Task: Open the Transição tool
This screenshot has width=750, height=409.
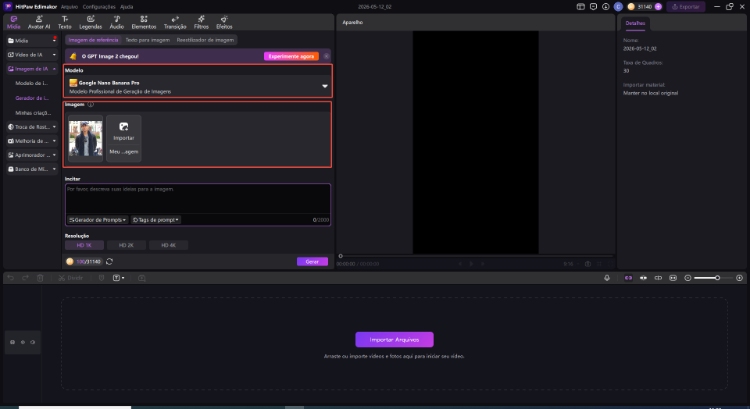Action: (x=175, y=22)
